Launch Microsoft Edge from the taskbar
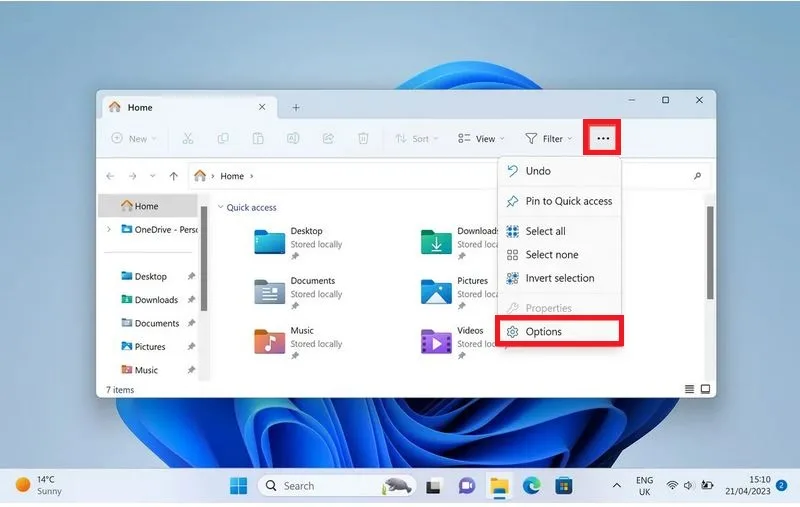 (x=532, y=486)
